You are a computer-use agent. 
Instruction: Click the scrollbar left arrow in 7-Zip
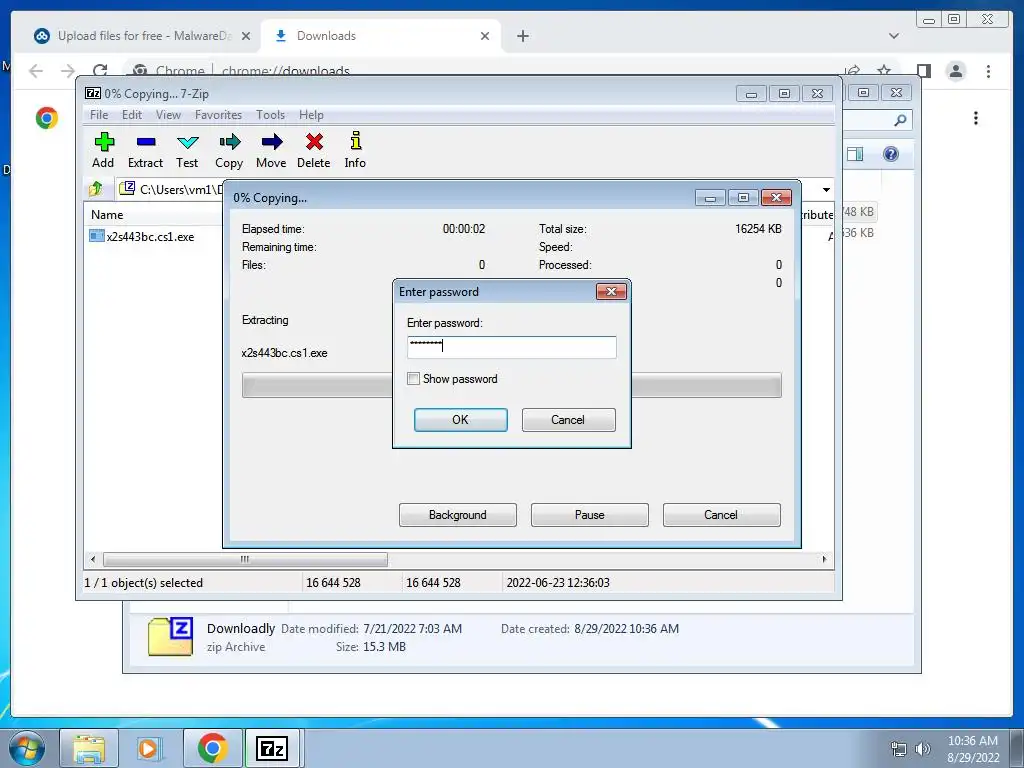click(x=93, y=560)
